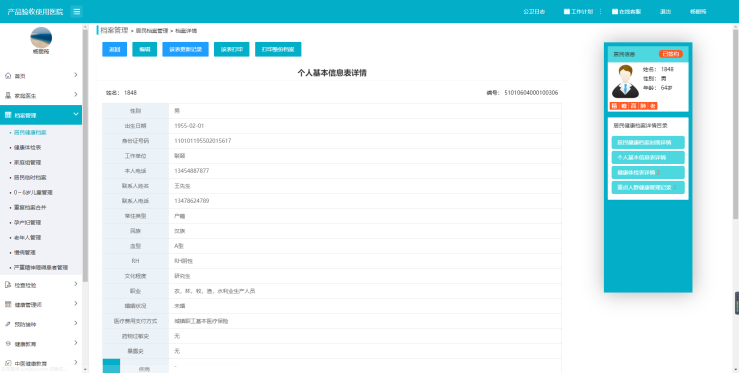Open 健康体检表 submenu item

(x=27, y=148)
